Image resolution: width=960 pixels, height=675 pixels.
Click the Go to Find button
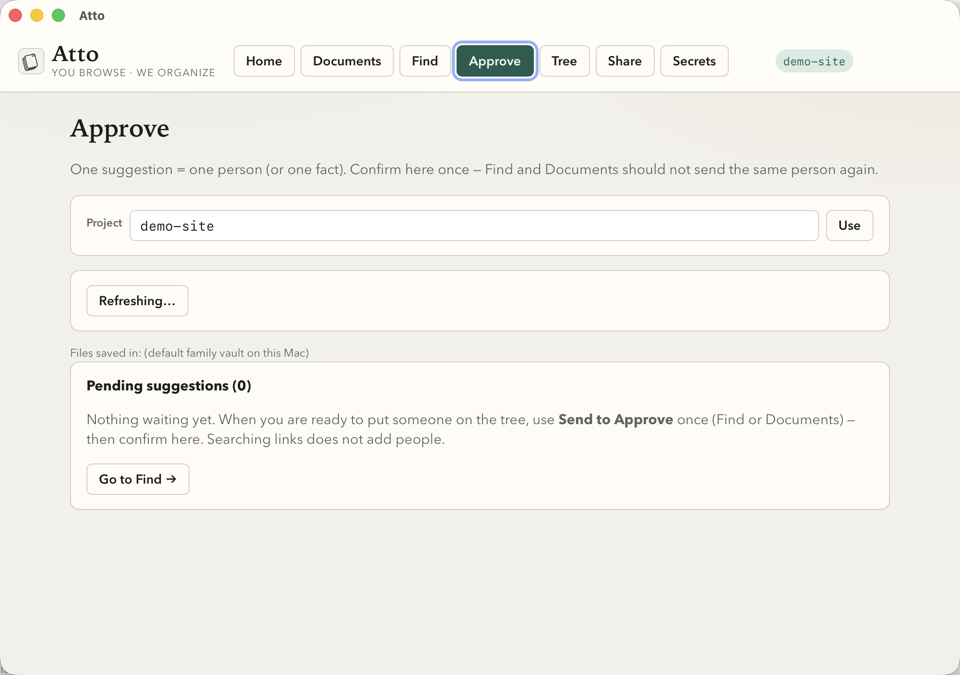[138, 479]
